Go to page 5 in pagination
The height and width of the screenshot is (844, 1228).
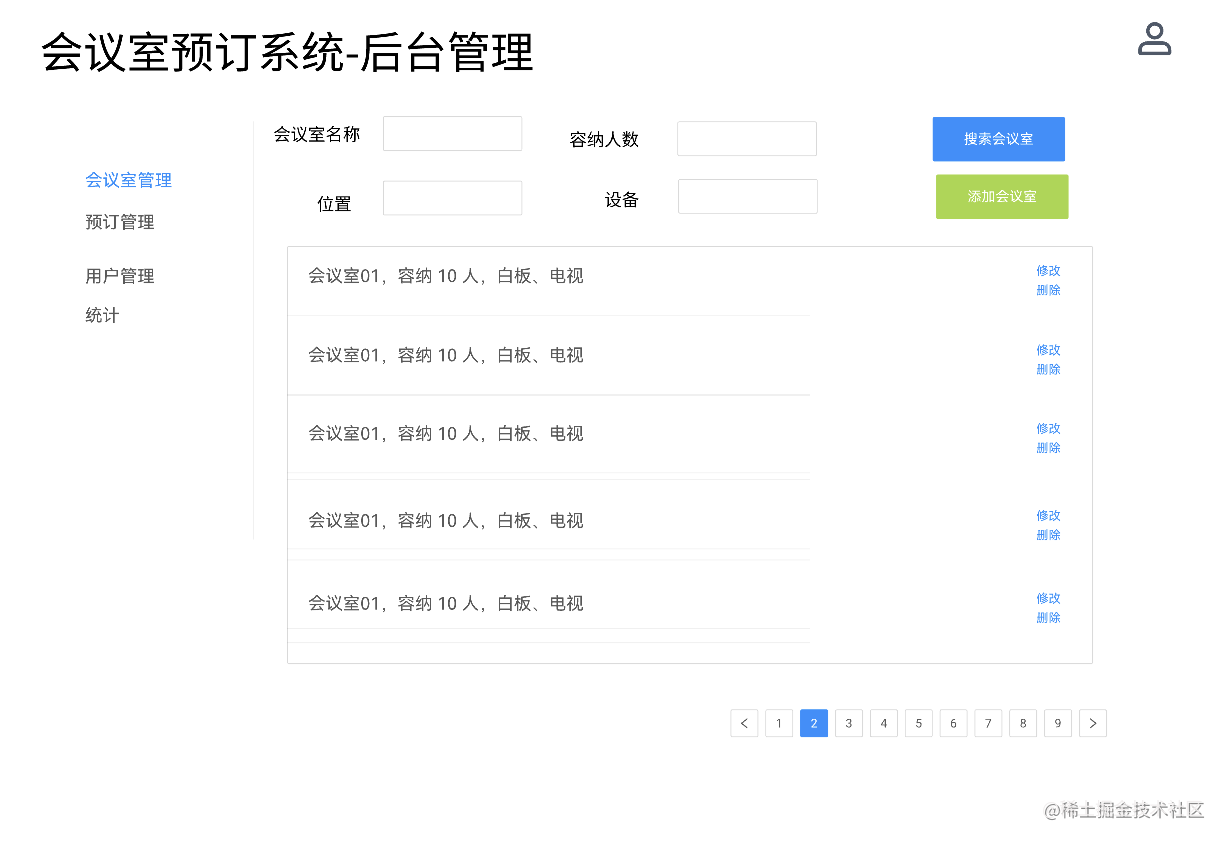919,723
